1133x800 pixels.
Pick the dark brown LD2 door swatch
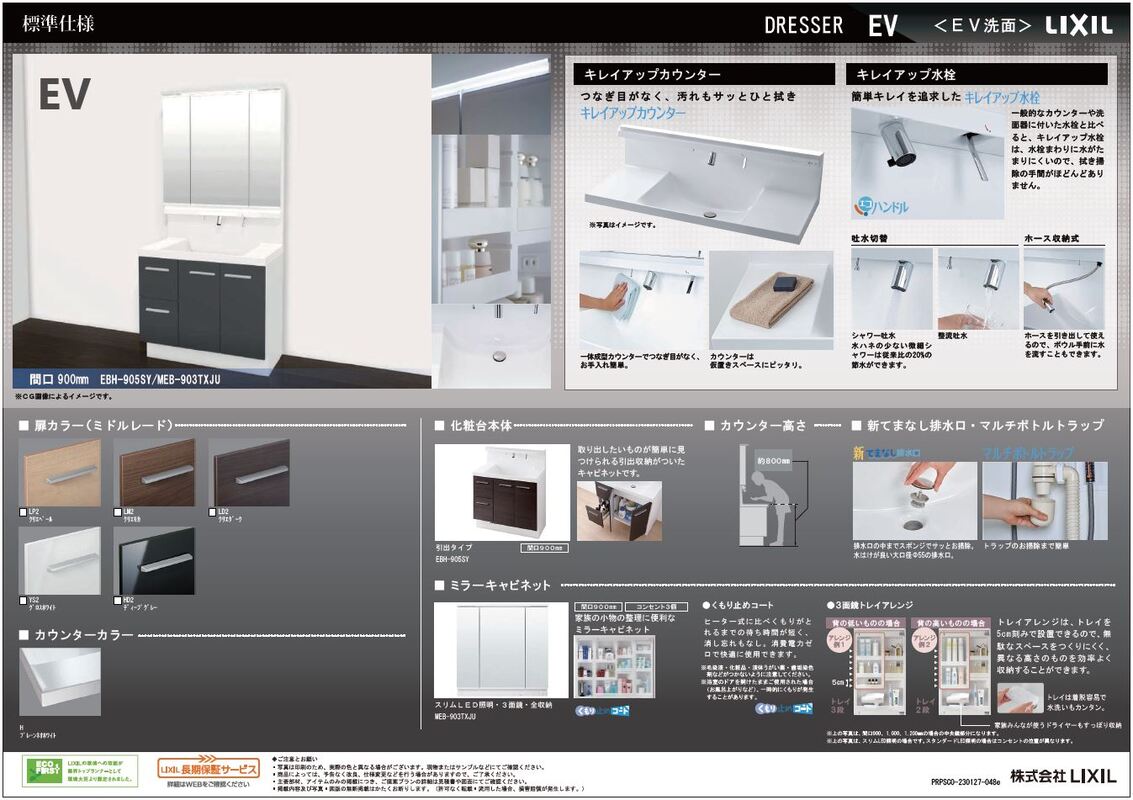point(249,472)
